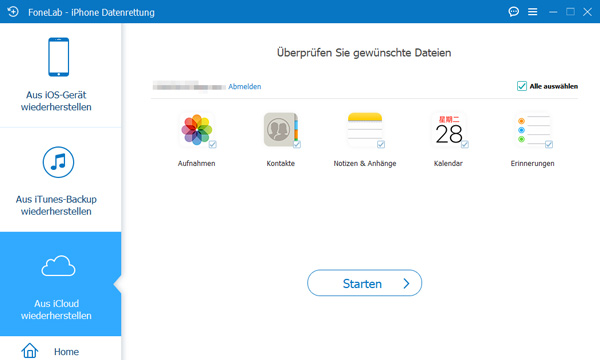This screenshot has height=360, width=600.
Task: Click the Kalendar label text
Action: pyautogui.click(x=448, y=163)
